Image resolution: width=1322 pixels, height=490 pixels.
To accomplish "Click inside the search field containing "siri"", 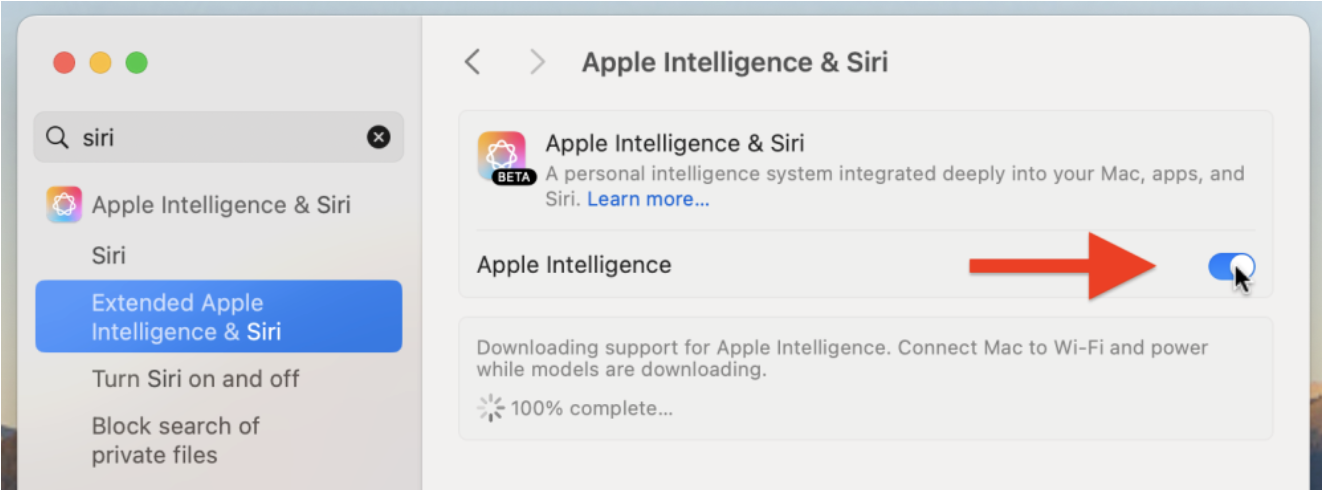I will click(220, 137).
